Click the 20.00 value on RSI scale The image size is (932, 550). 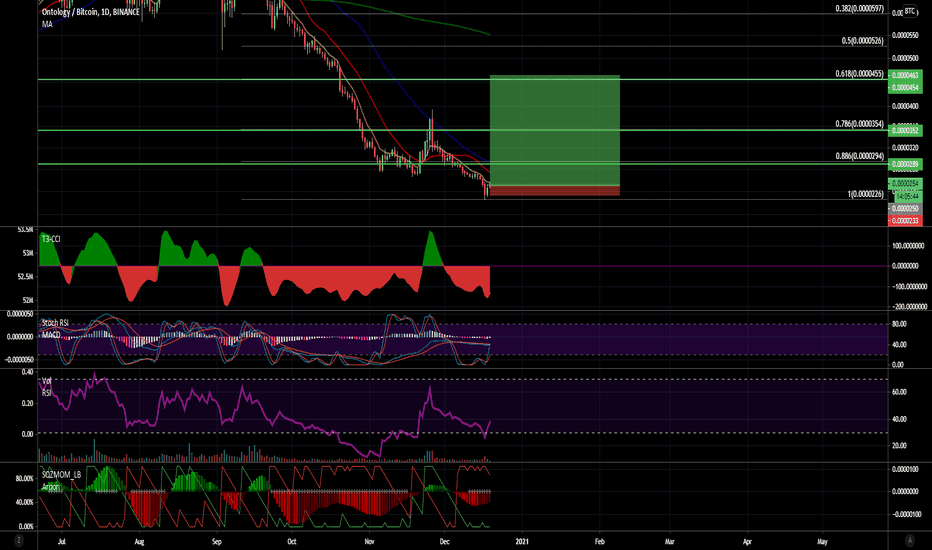pos(899,445)
